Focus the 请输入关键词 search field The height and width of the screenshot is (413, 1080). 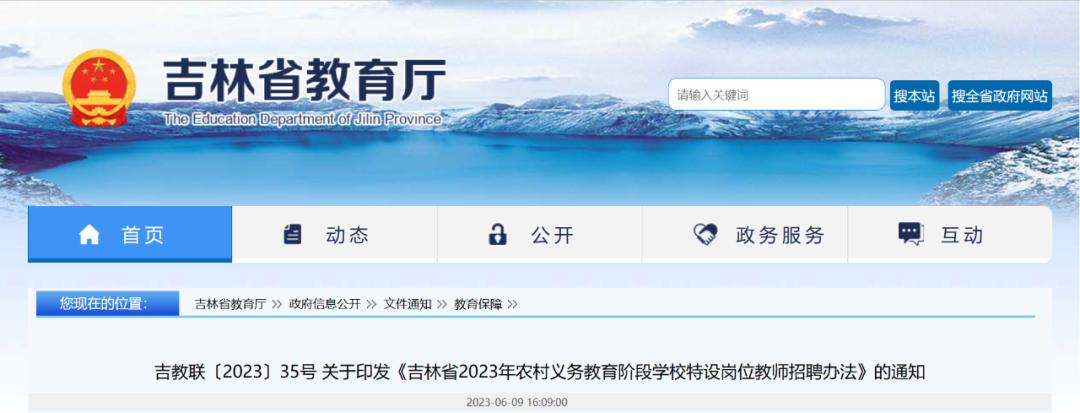(x=776, y=95)
